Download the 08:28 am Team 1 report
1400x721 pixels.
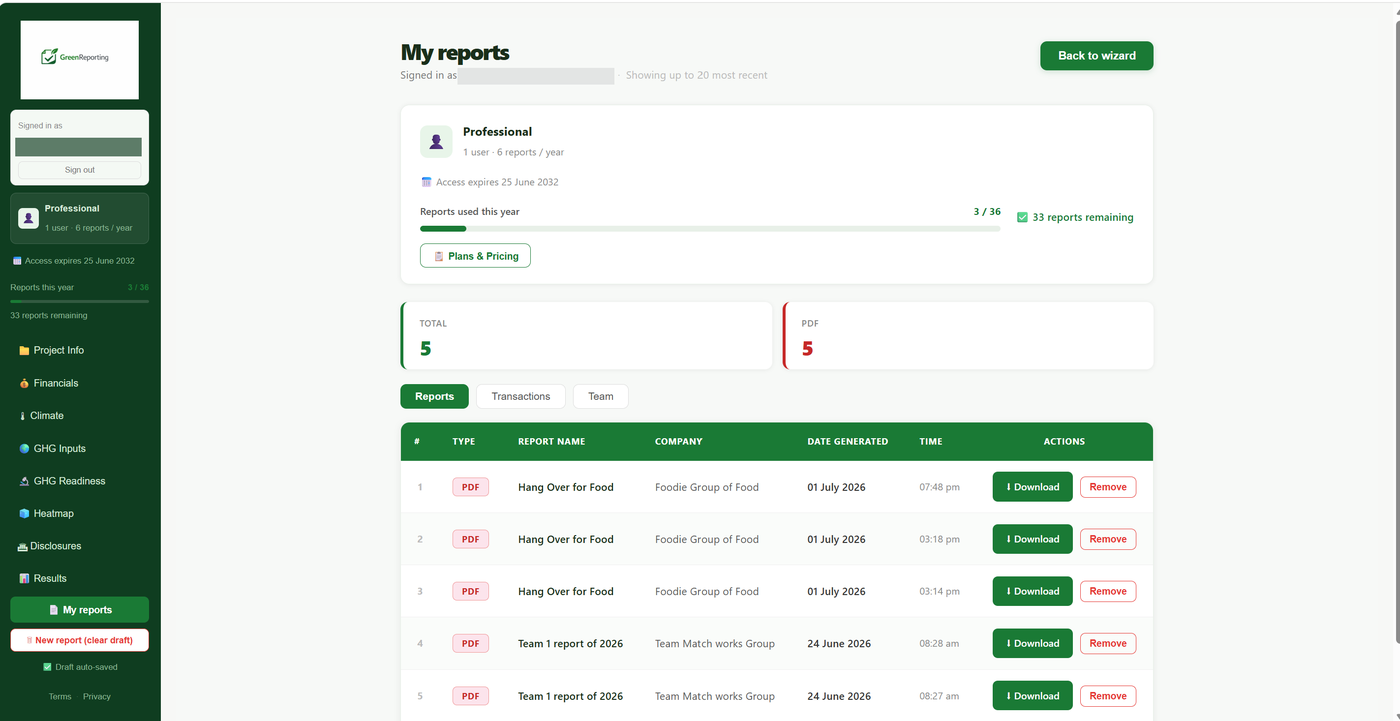coord(1033,643)
